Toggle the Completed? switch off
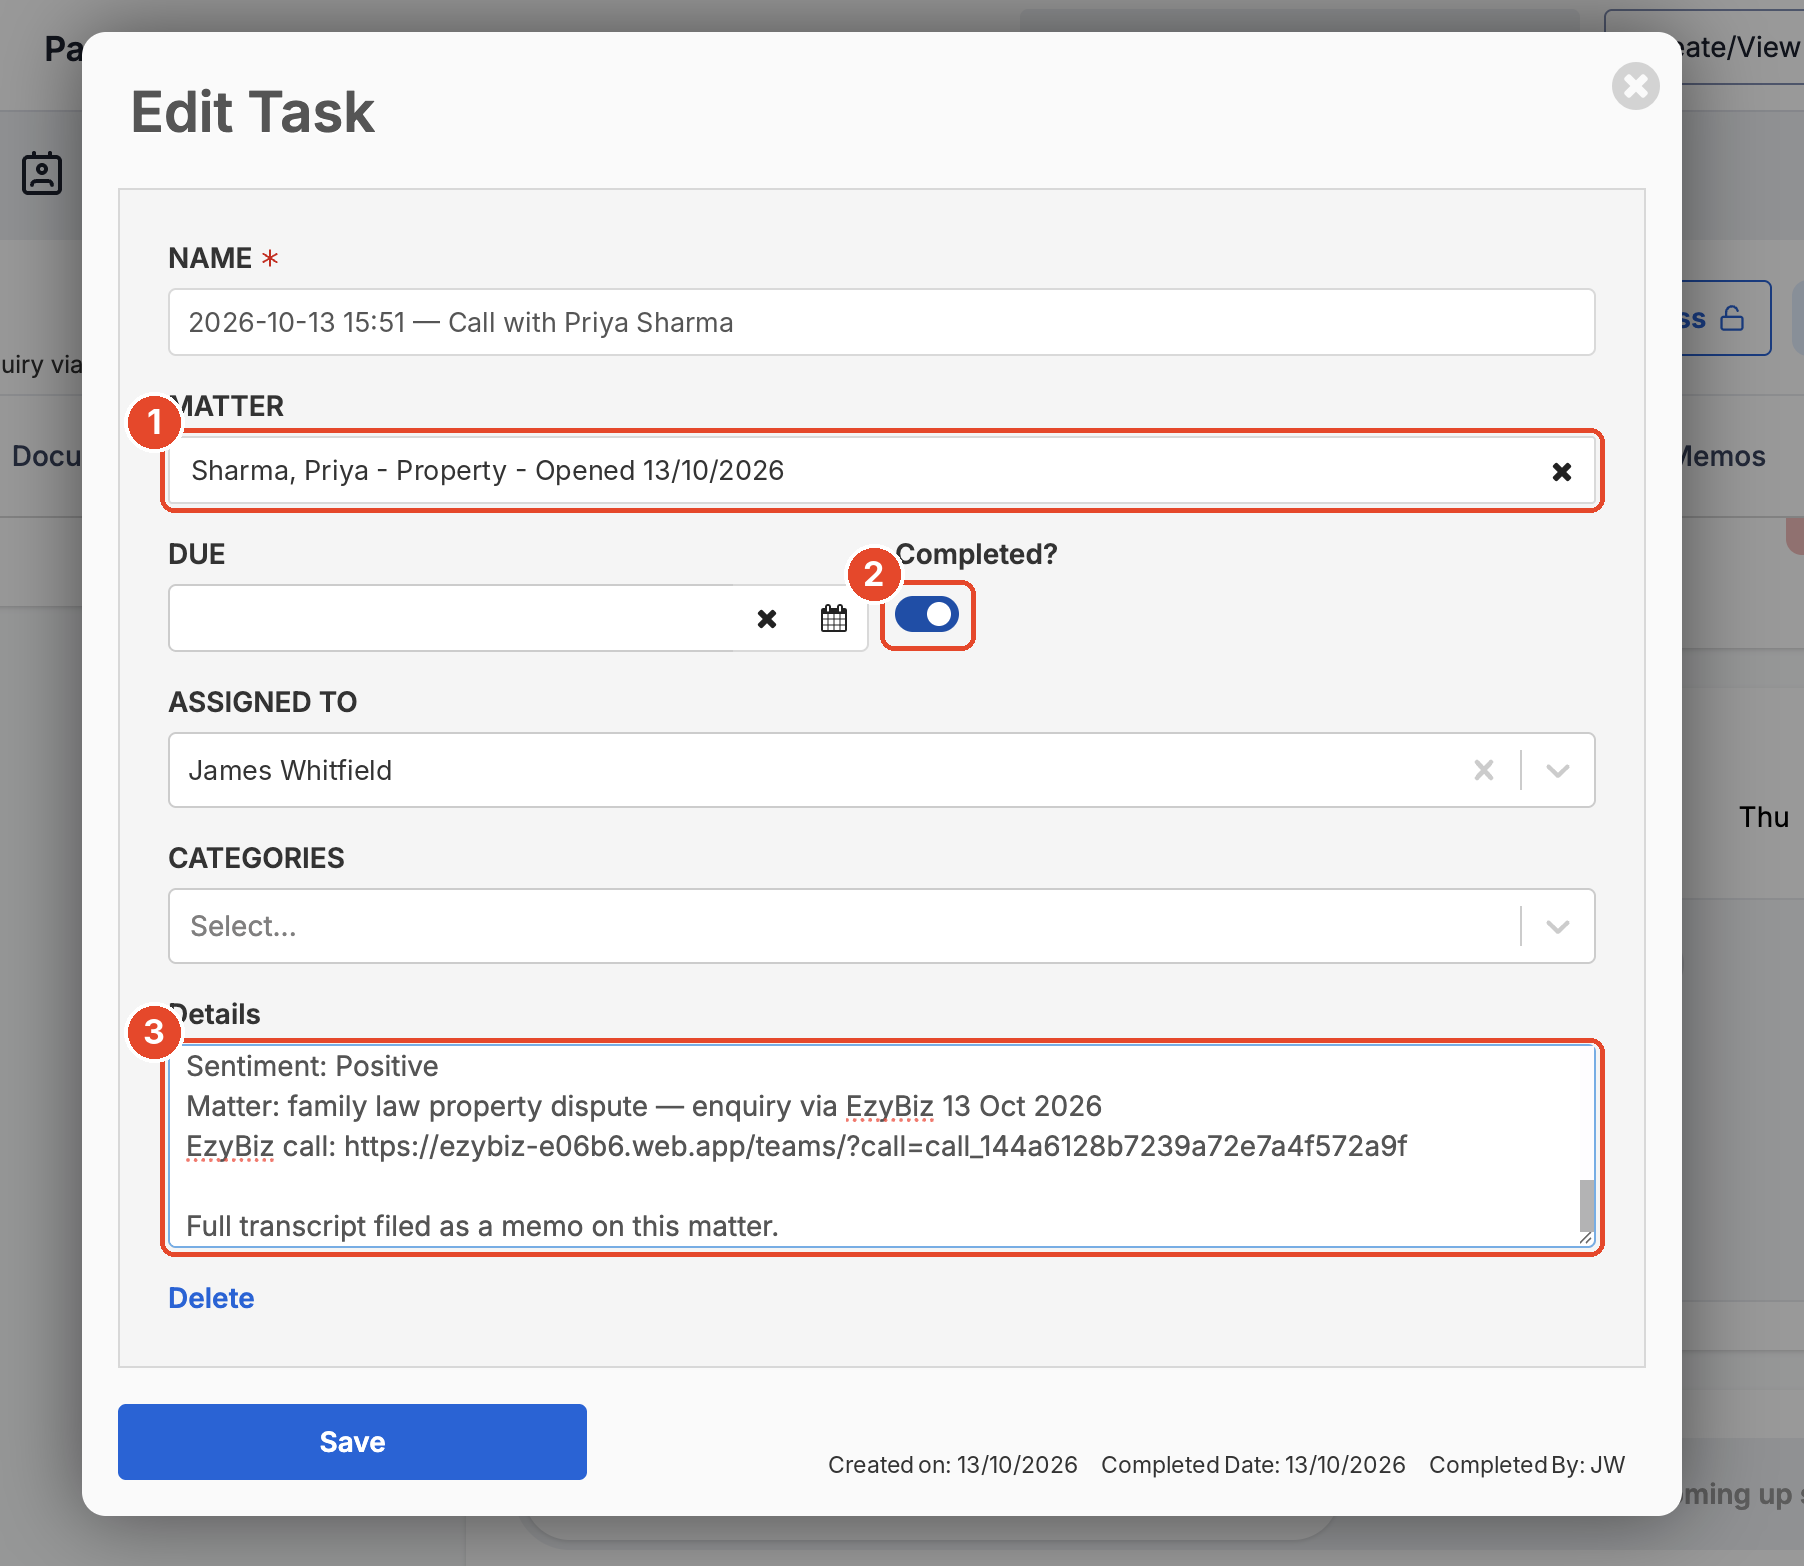Image resolution: width=1804 pixels, height=1566 pixels. click(x=927, y=614)
